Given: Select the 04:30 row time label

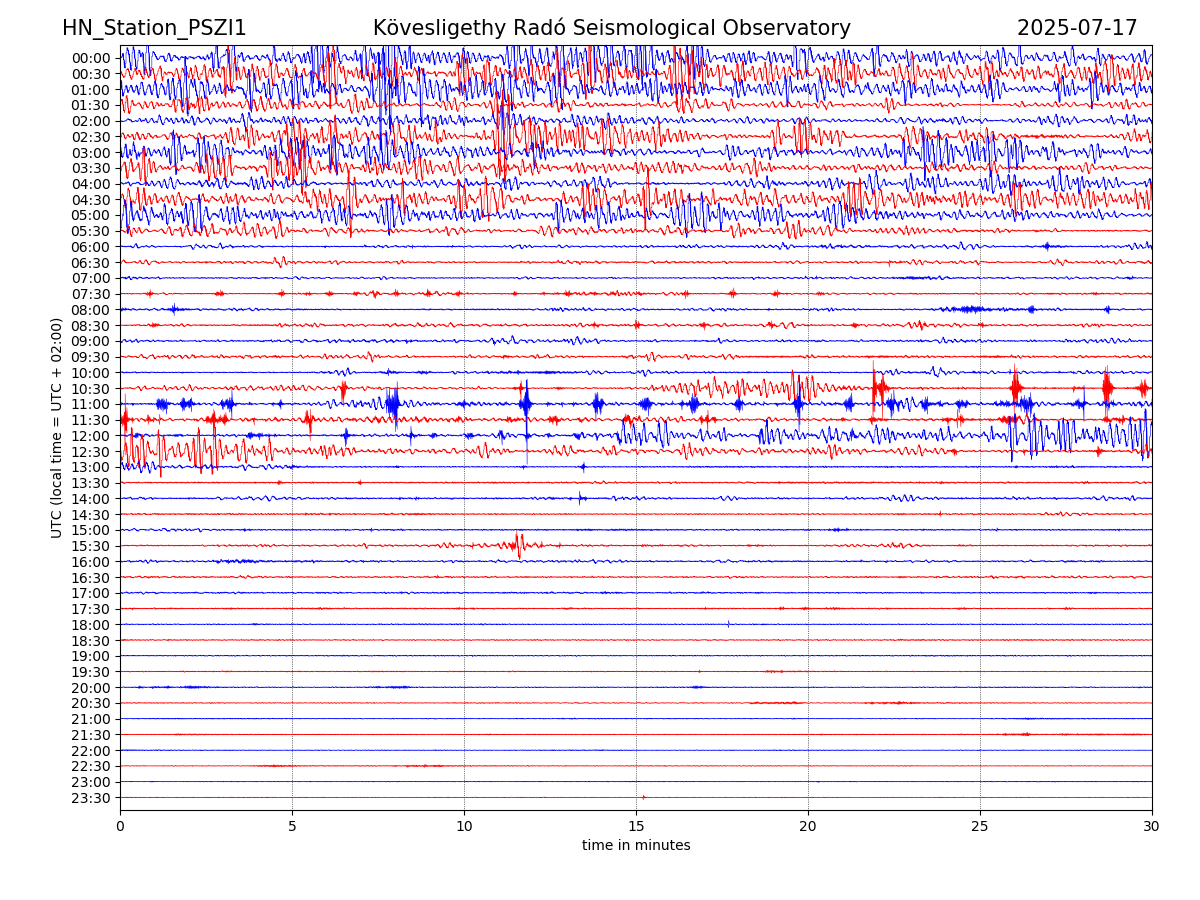Looking at the screenshot, I should click(91, 200).
